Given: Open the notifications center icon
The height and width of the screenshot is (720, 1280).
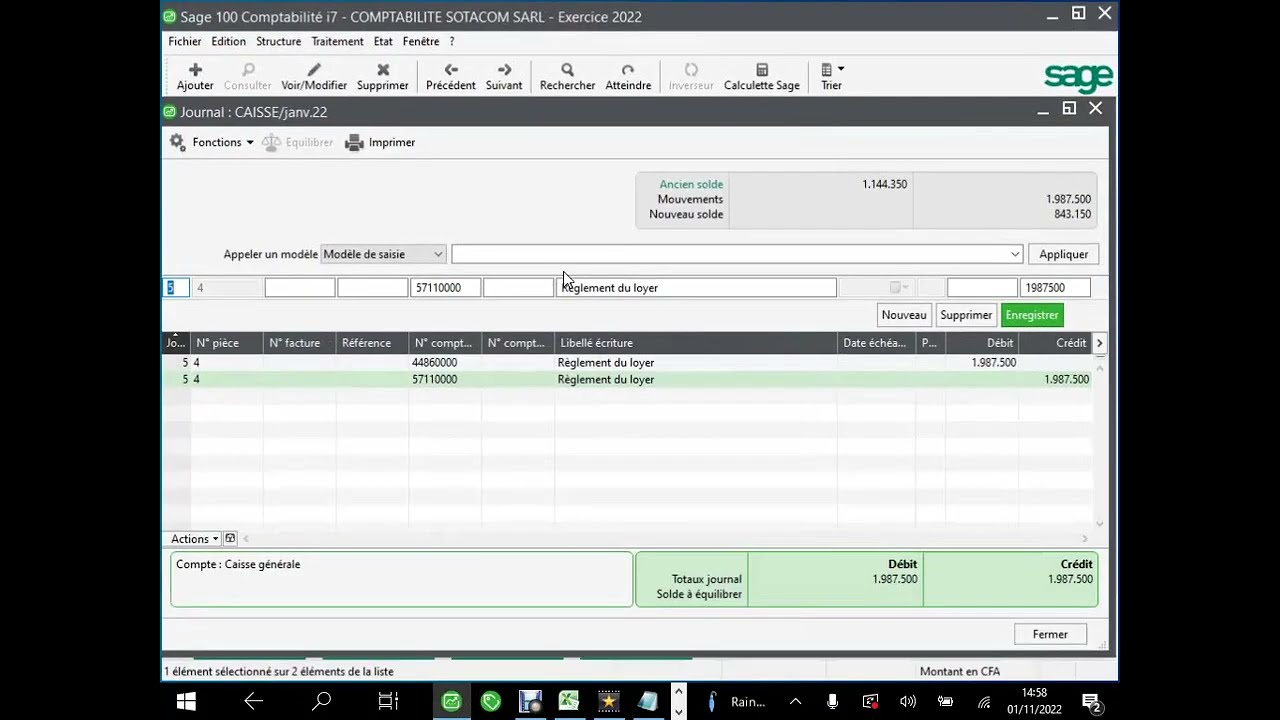Looking at the screenshot, I should [1092, 702].
